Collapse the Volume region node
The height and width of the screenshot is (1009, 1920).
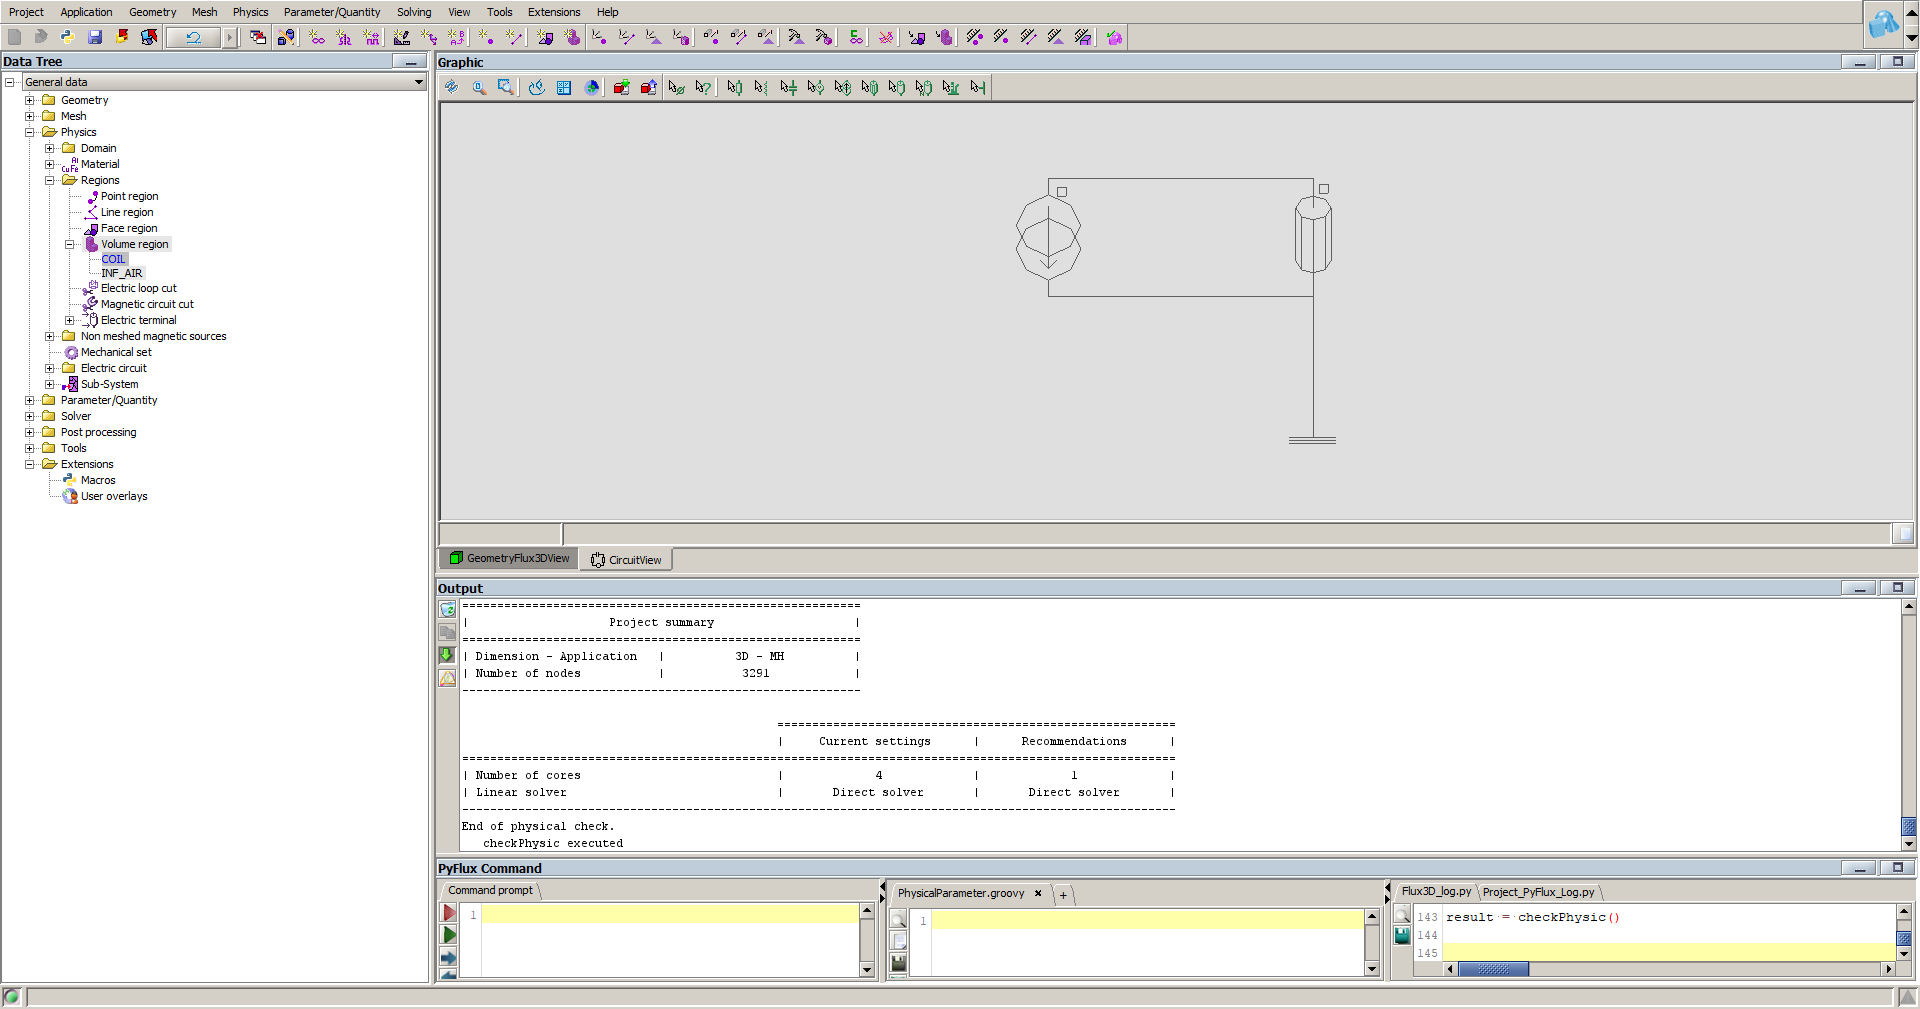click(x=70, y=244)
